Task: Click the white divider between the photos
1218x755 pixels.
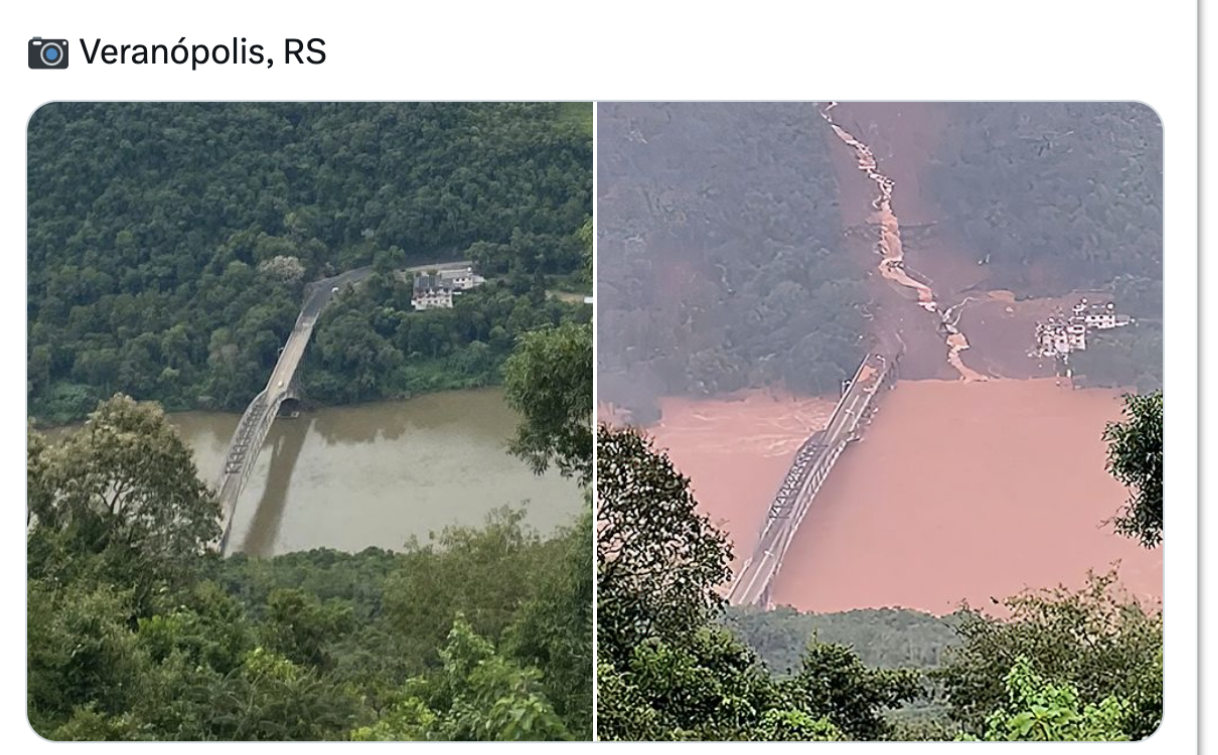Action: click(x=595, y=421)
